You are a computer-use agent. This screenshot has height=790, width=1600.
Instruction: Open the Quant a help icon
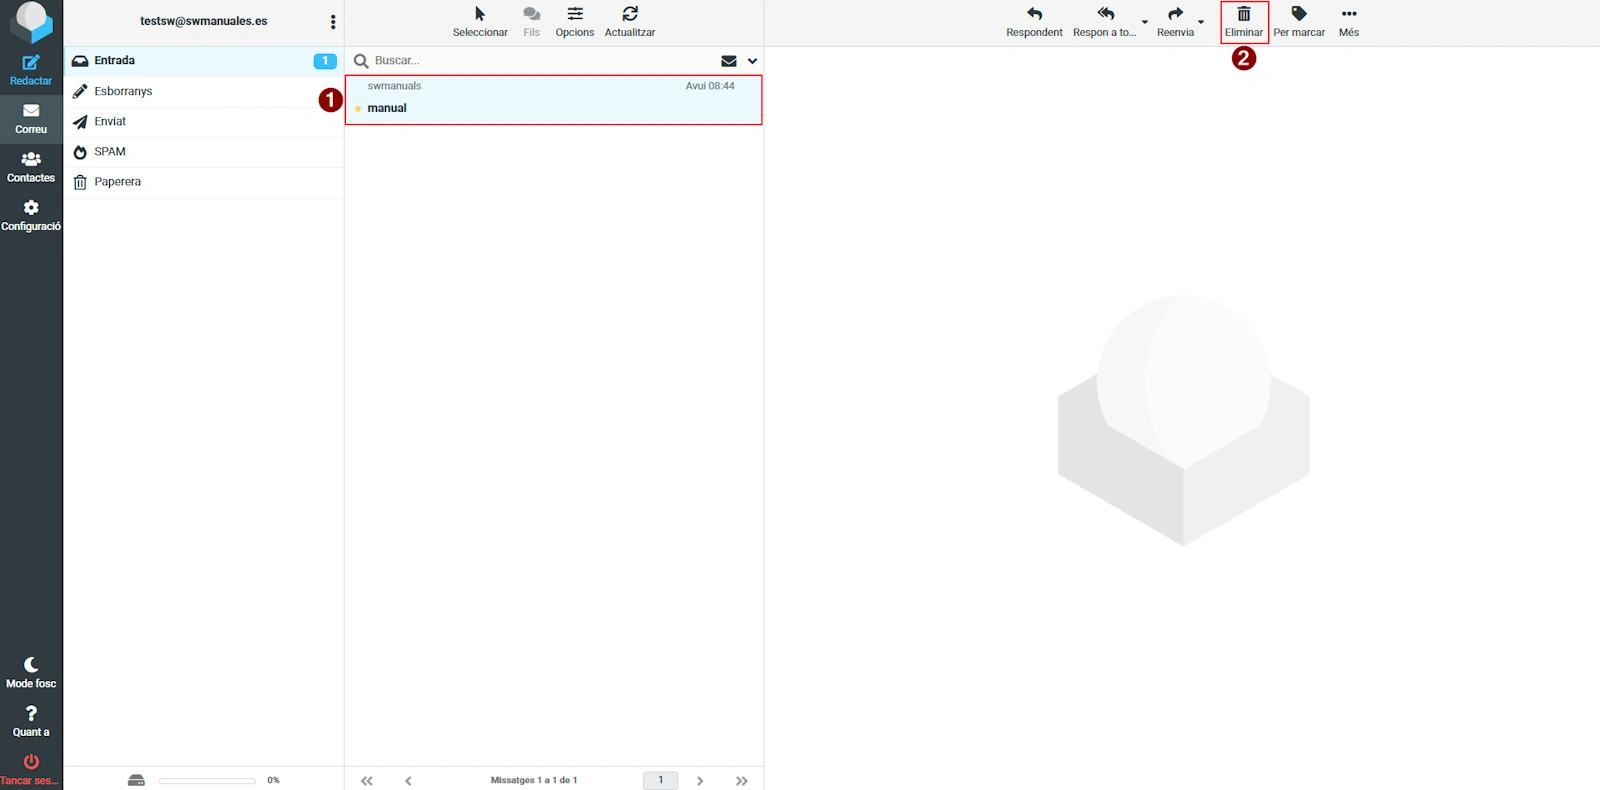click(x=31, y=714)
